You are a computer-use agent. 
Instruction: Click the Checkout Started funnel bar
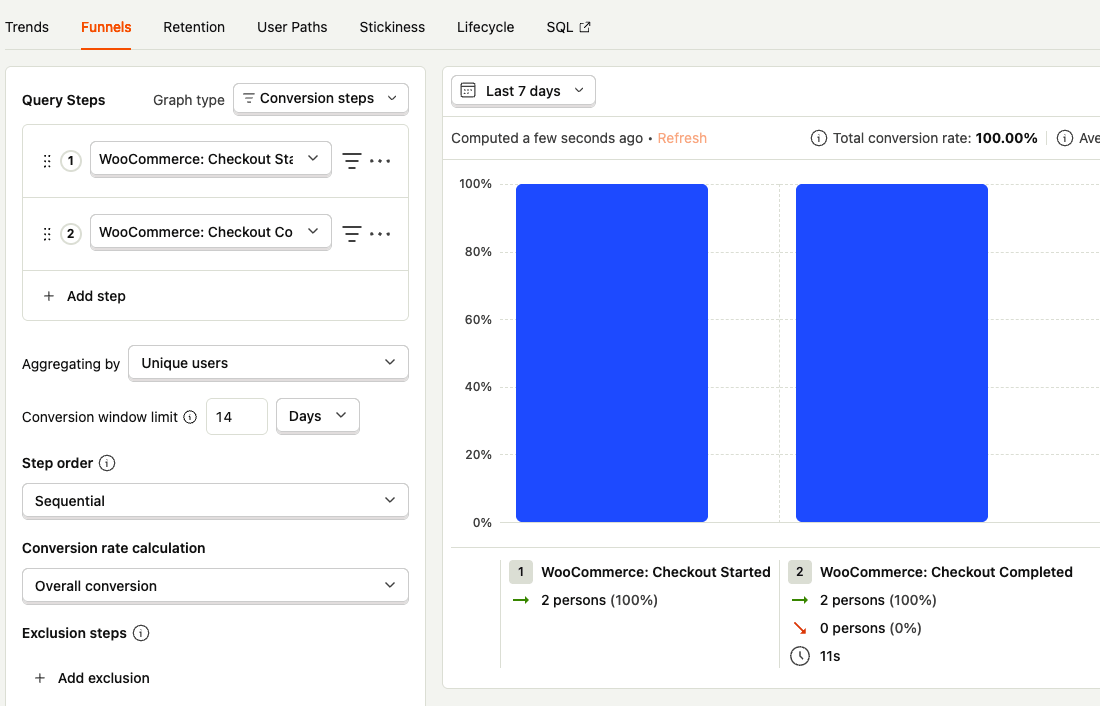[612, 353]
